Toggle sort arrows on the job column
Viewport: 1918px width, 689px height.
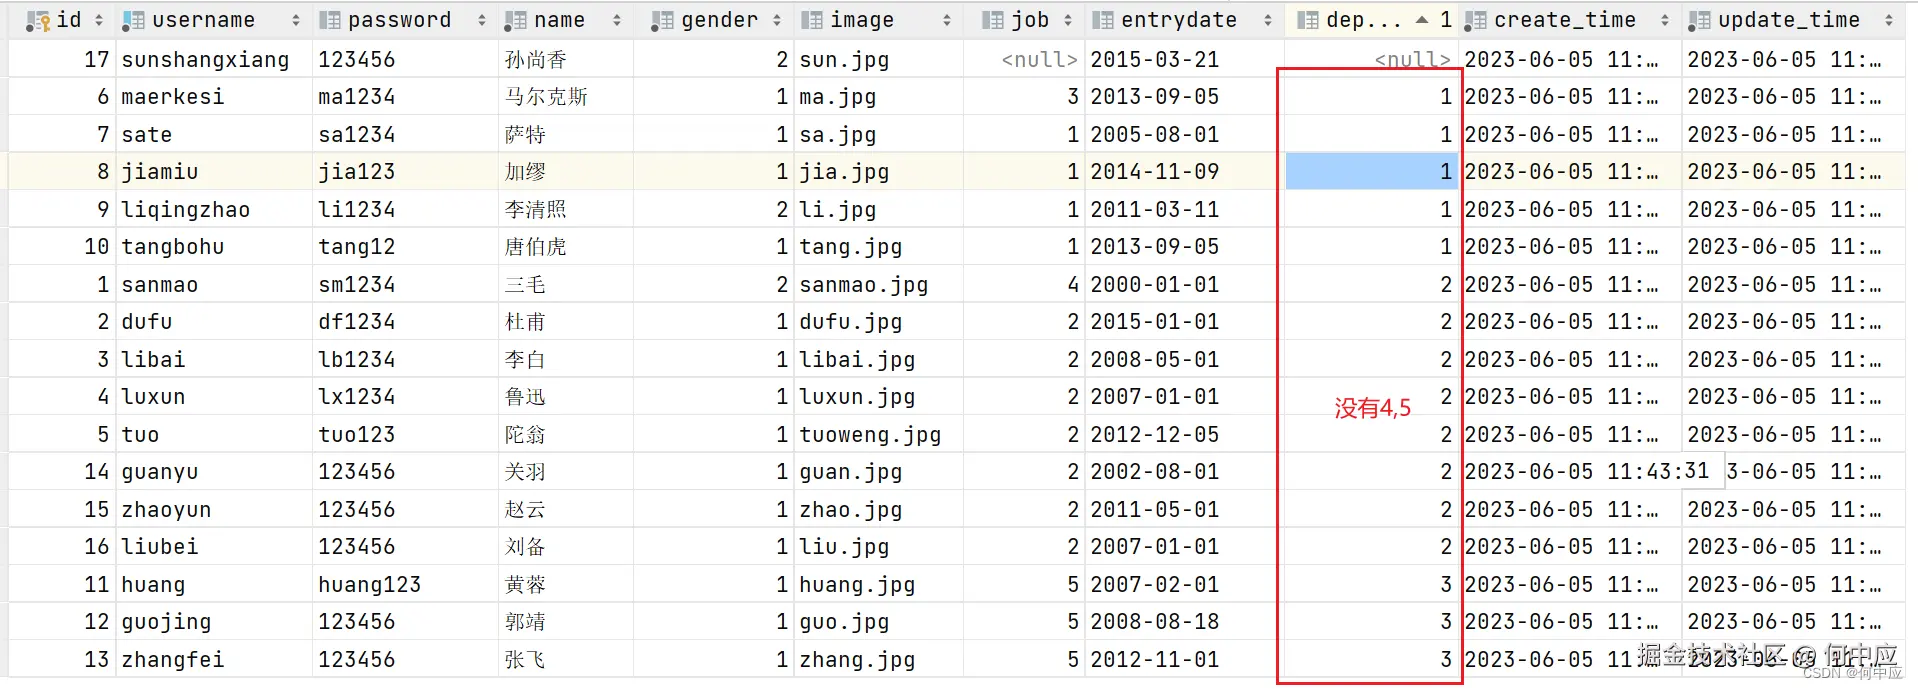pos(1067,20)
